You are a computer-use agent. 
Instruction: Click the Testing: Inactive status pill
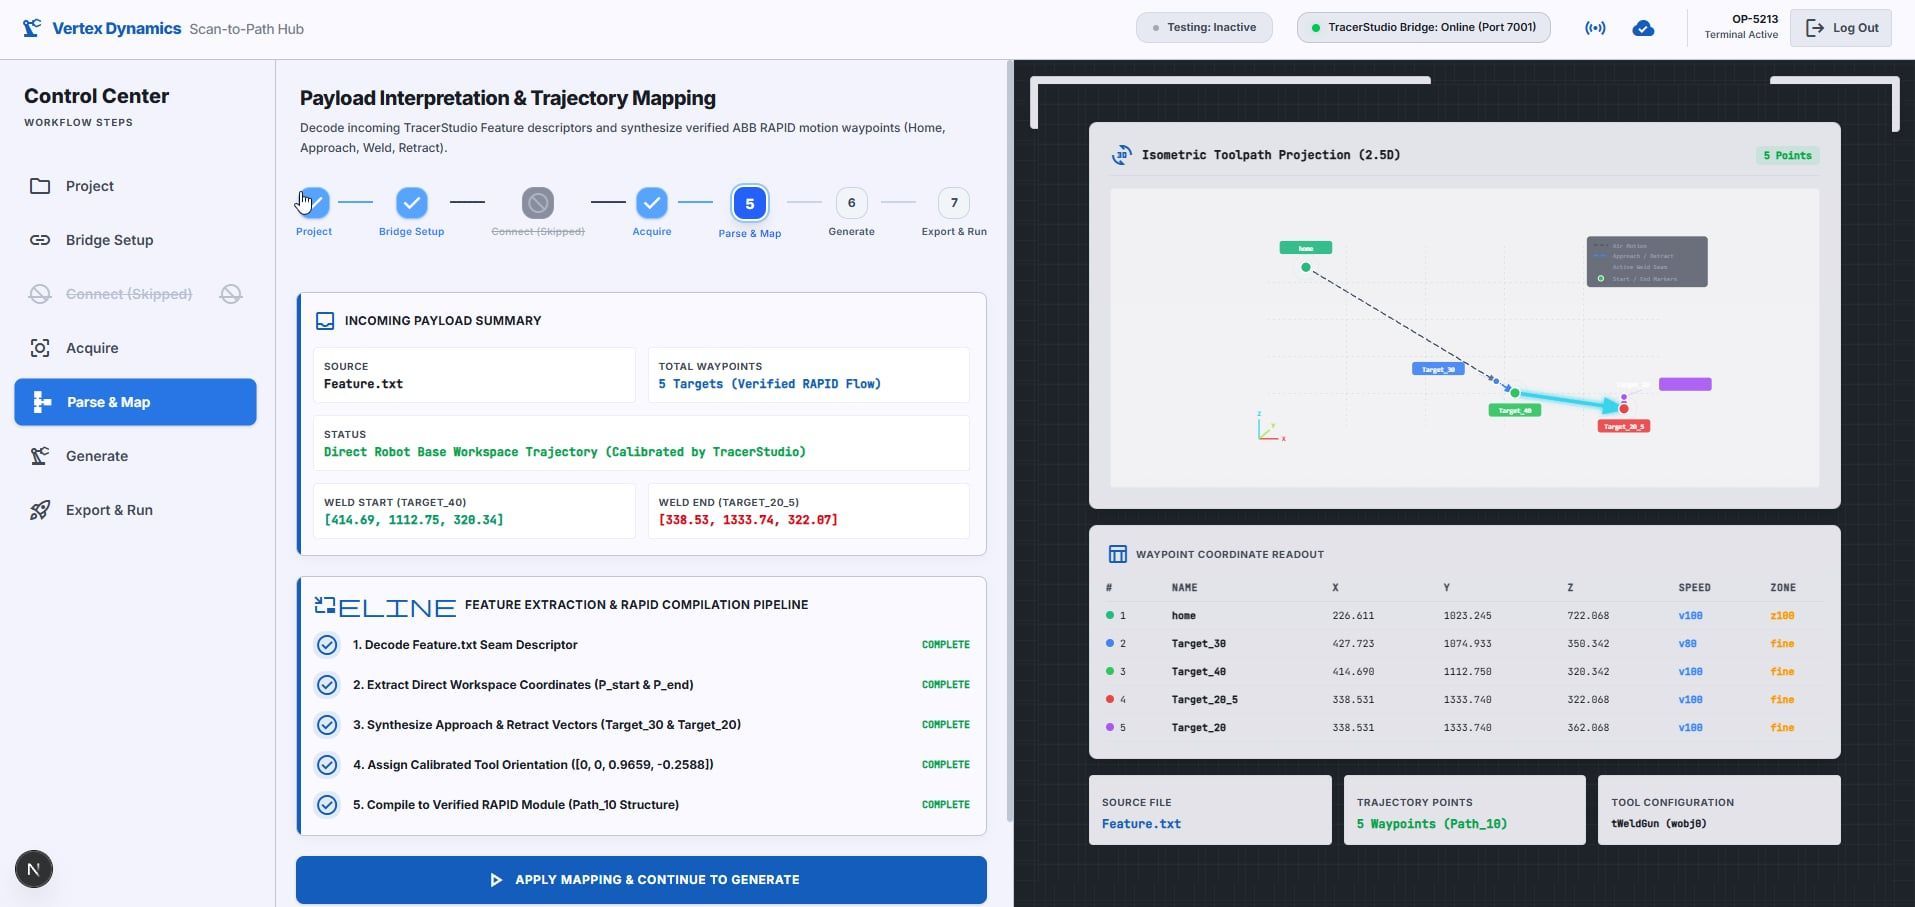click(1204, 27)
